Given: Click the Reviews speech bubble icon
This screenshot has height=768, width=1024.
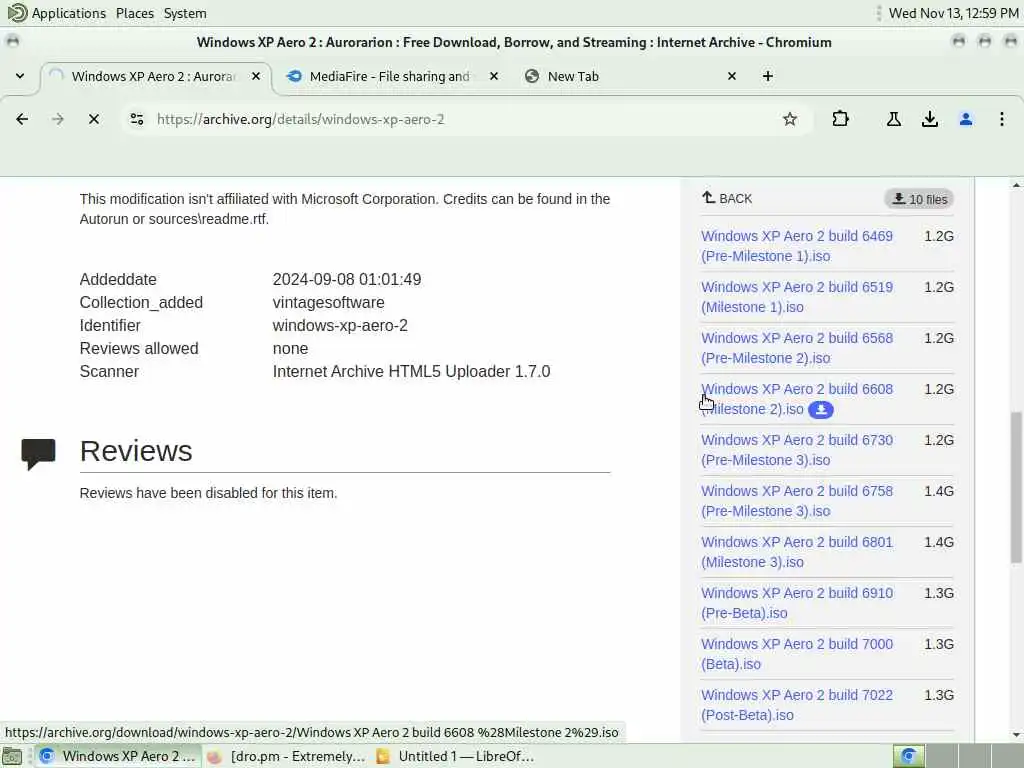Looking at the screenshot, I should pos(39,454).
